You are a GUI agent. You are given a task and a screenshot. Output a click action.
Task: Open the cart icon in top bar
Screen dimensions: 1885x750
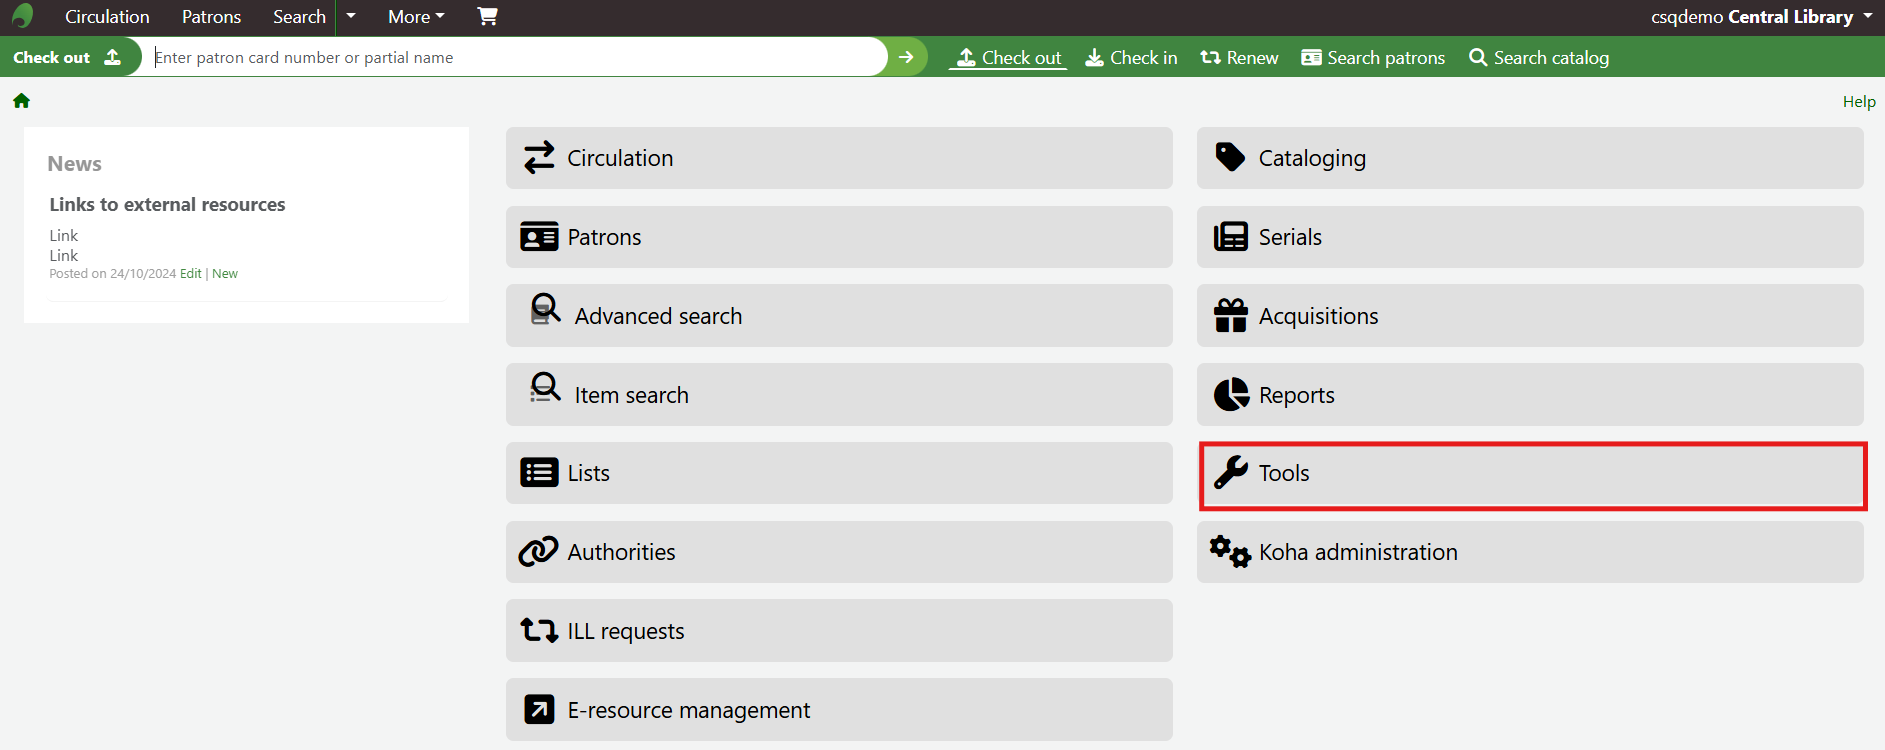pyautogui.click(x=487, y=16)
